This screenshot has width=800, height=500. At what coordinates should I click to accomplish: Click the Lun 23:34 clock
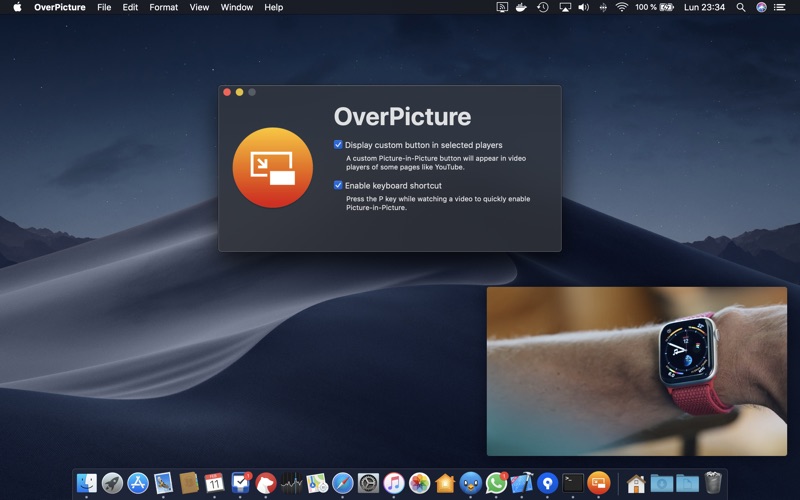[704, 7]
